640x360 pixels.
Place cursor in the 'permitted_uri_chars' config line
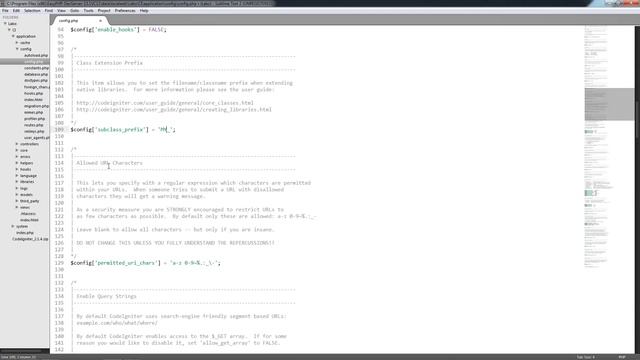(145, 263)
